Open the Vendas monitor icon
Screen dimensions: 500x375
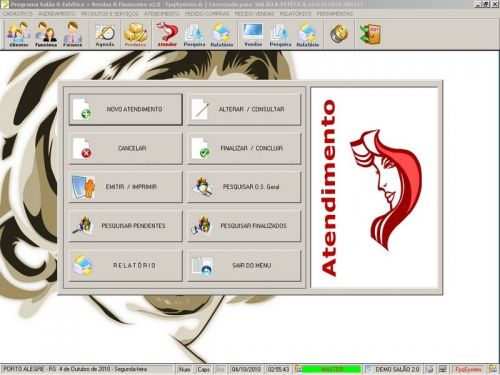253,34
